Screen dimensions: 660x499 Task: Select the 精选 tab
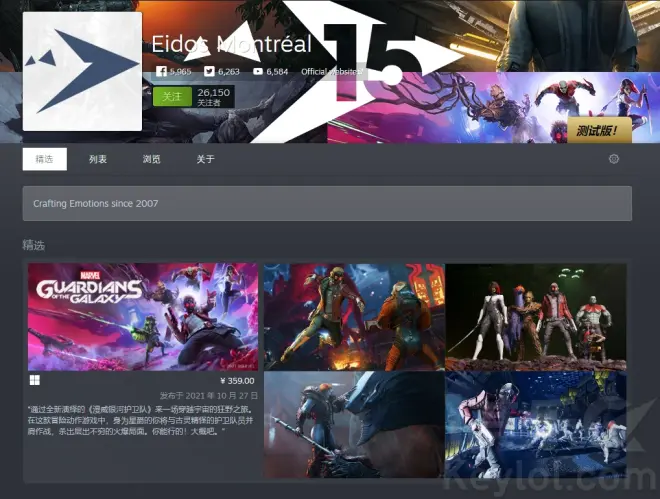[x=45, y=159]
